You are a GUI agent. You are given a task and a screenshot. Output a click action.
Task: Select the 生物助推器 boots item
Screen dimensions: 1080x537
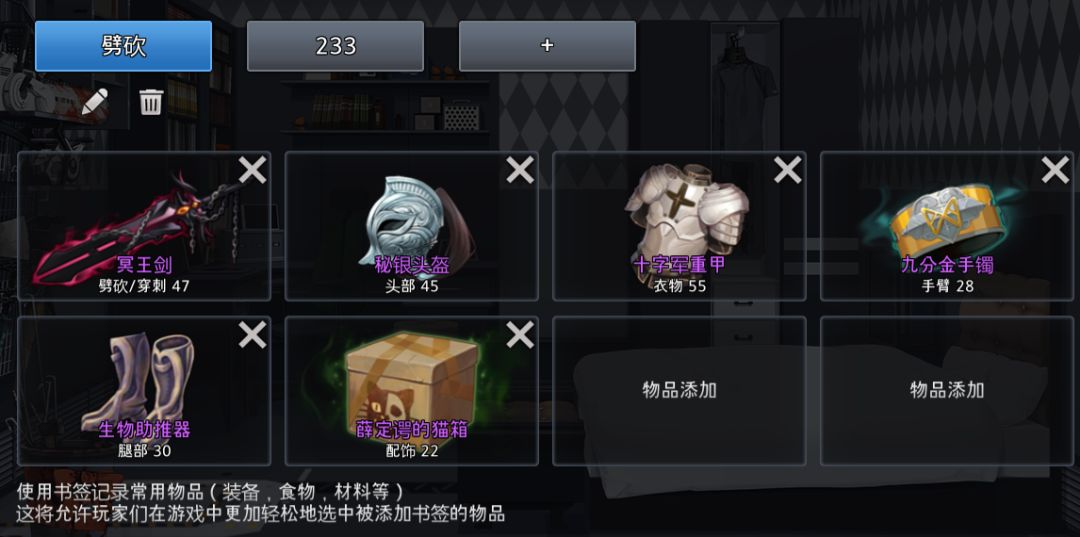coord(144,391)
